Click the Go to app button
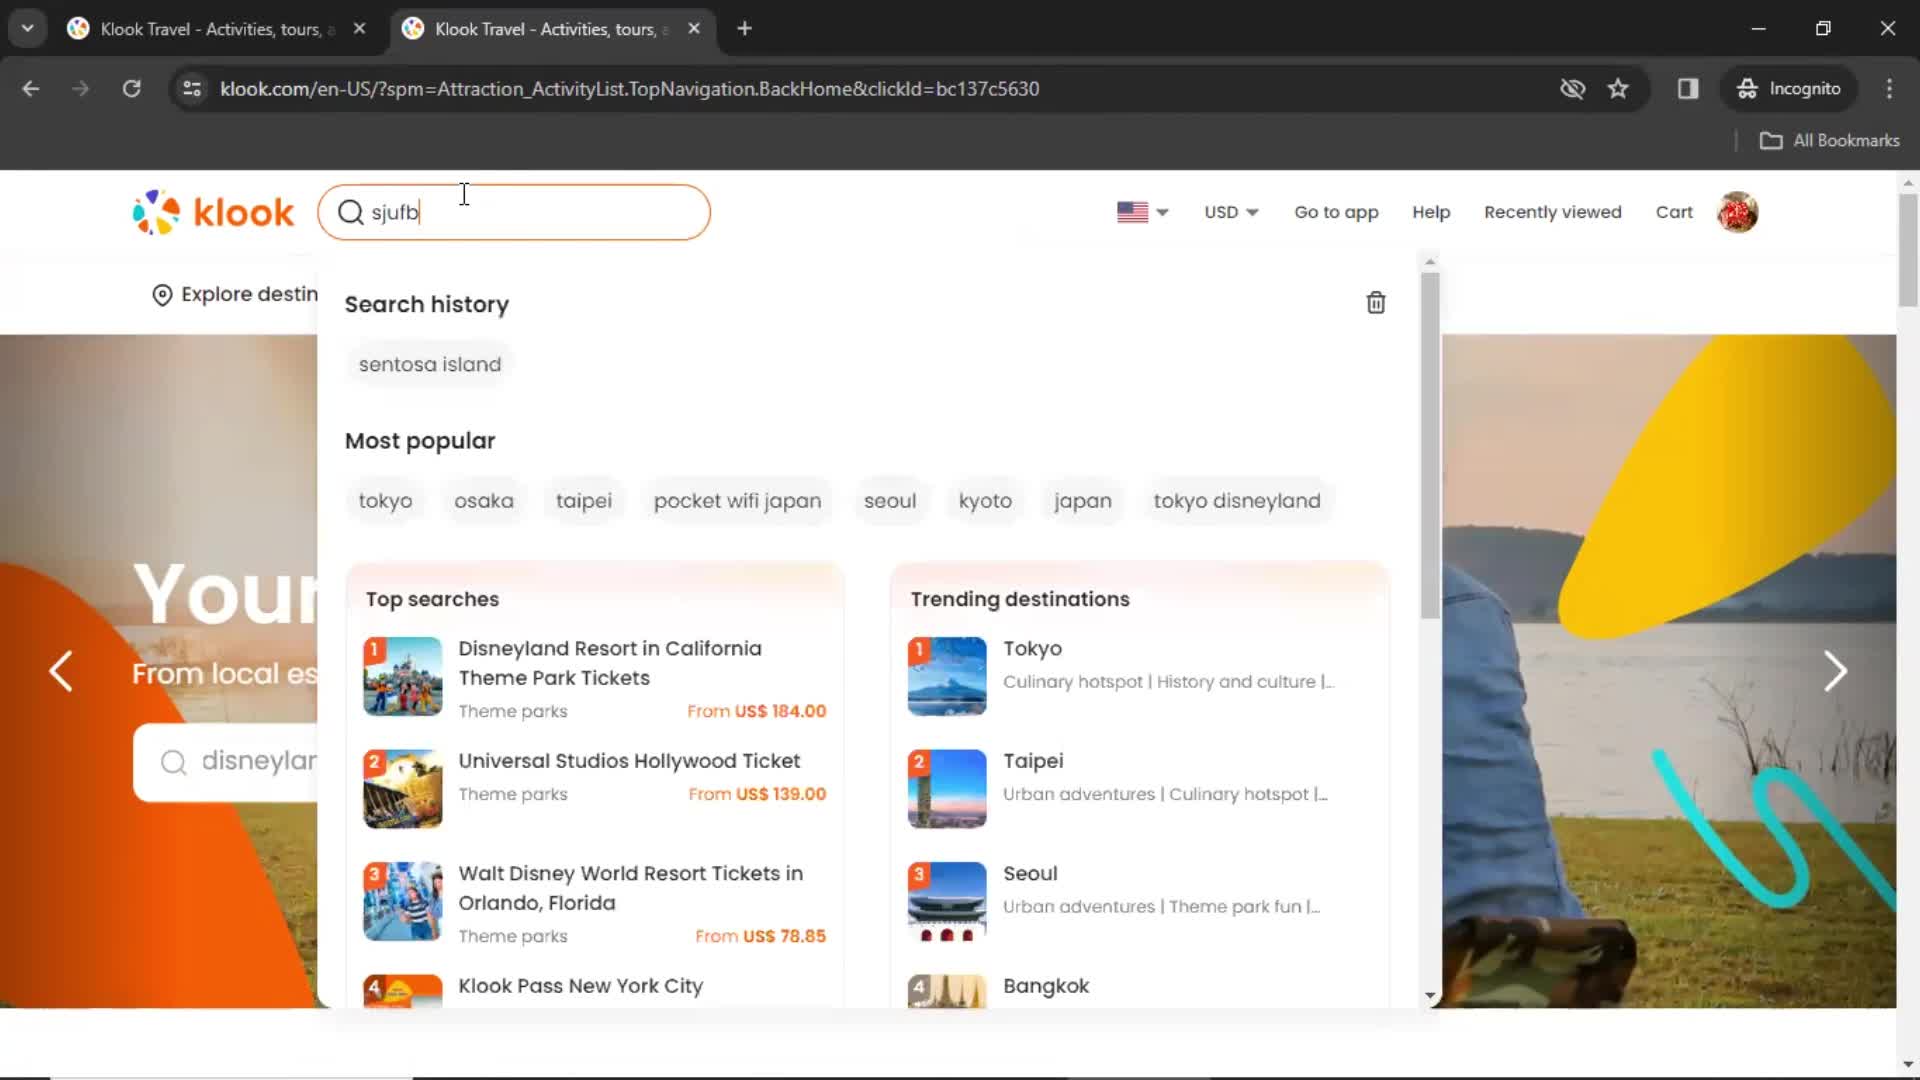The image size is (1920, 1080). click(x=1336, y=211)
